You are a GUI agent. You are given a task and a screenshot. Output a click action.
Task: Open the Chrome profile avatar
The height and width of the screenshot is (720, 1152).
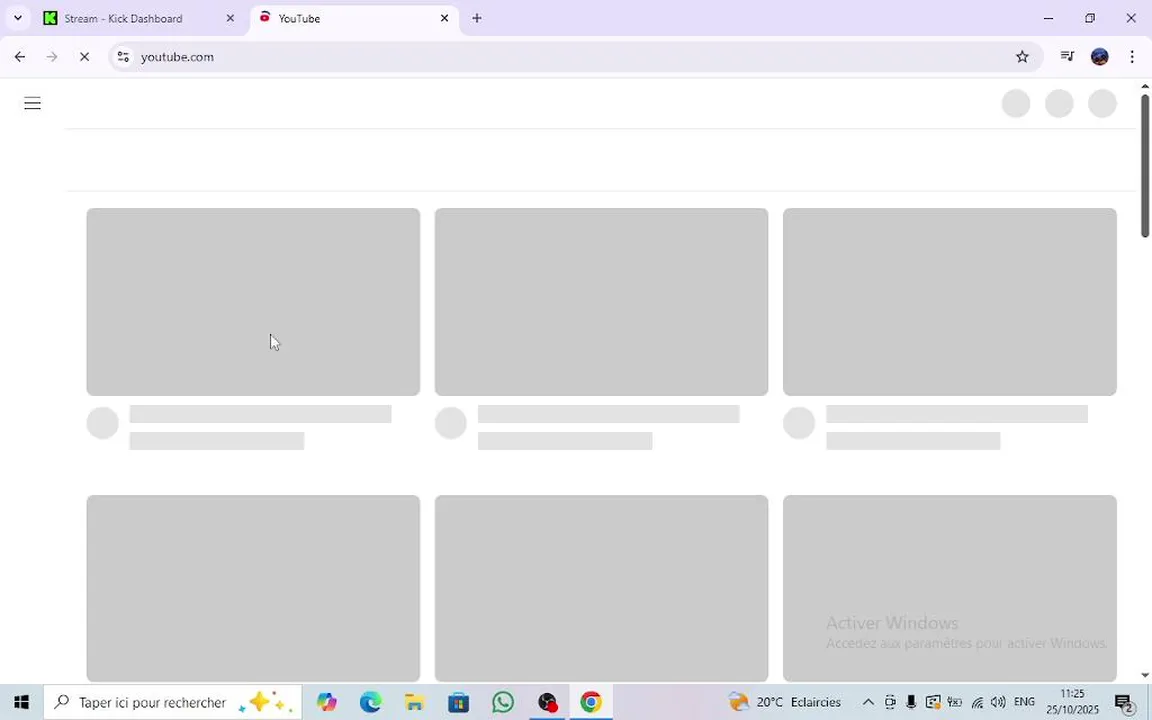1099,57
